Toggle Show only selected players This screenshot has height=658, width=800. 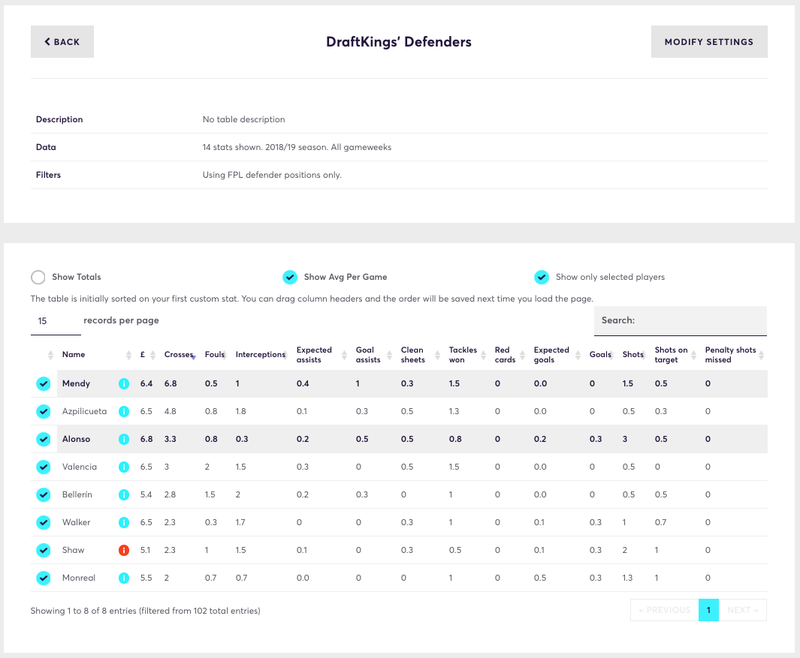(x=541, y=277)
